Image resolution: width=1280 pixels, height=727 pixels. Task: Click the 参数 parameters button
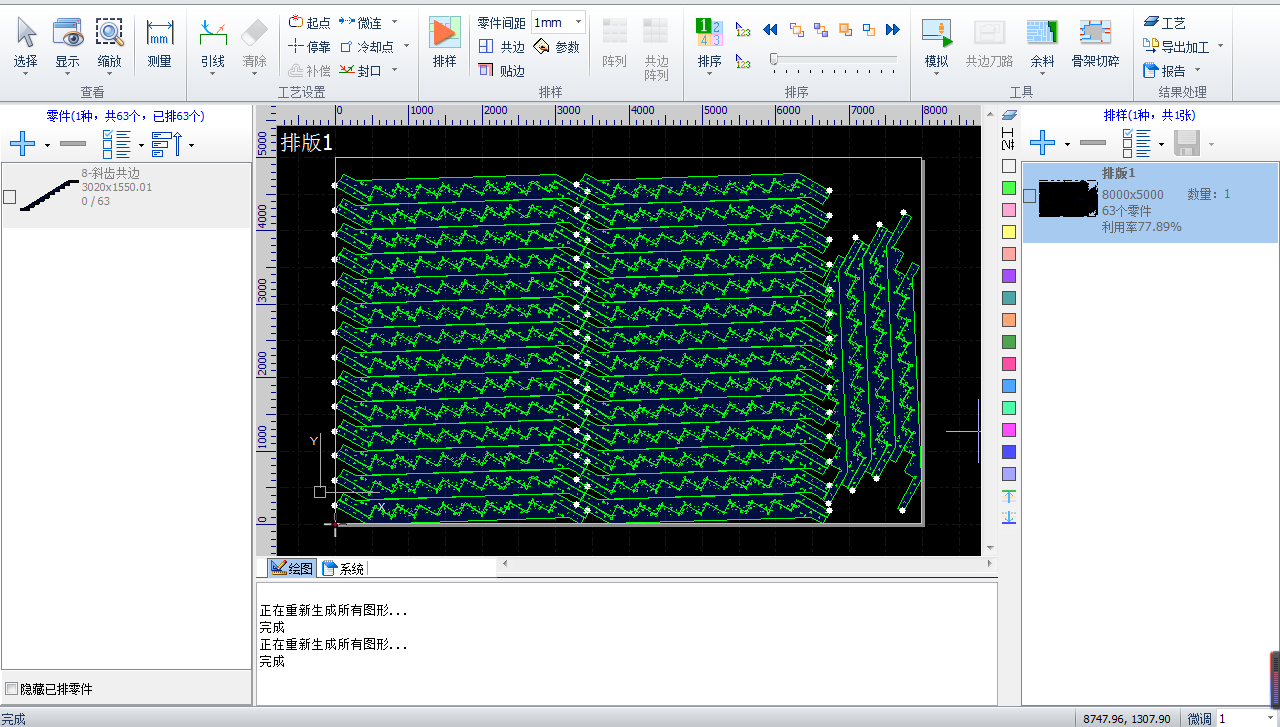557,47
